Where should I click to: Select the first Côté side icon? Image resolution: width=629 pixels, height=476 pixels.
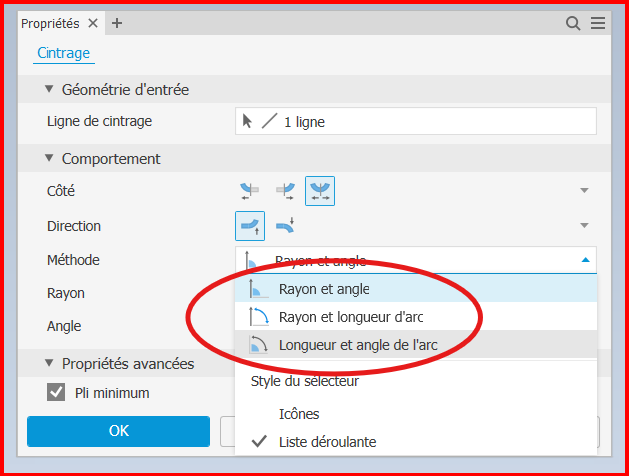click(x=250, y=191)
